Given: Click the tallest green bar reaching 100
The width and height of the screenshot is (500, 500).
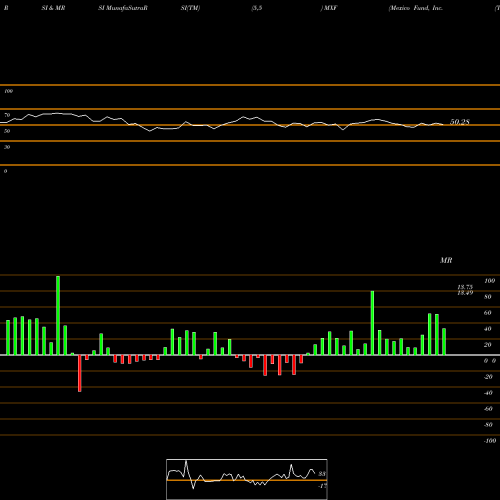Looking at the screenshot, I should coord(58,315).
